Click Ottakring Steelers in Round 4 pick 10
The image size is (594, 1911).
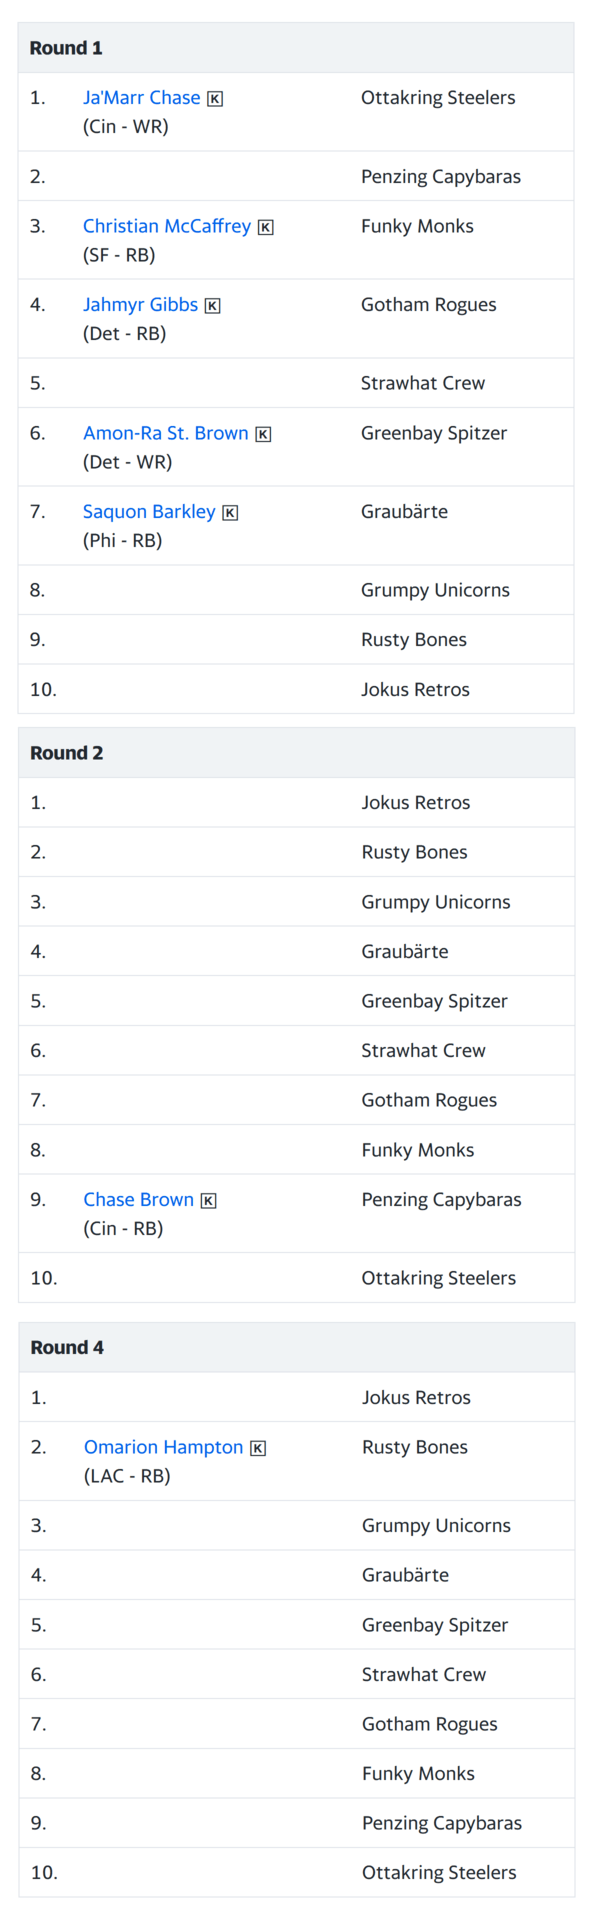439,1872
